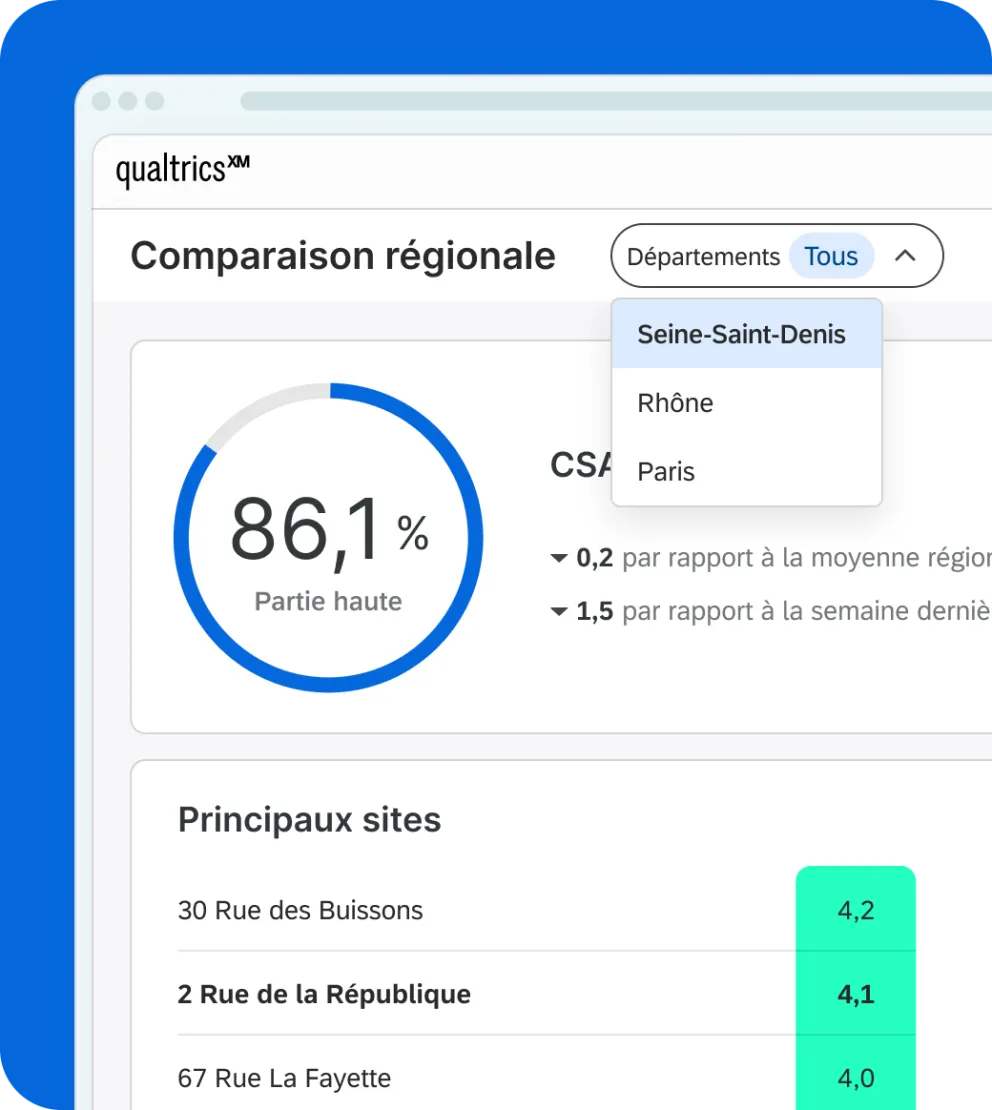Click the Qualtrics XM logo
The image size is (992, 1110).
click(x=183, y=171)
